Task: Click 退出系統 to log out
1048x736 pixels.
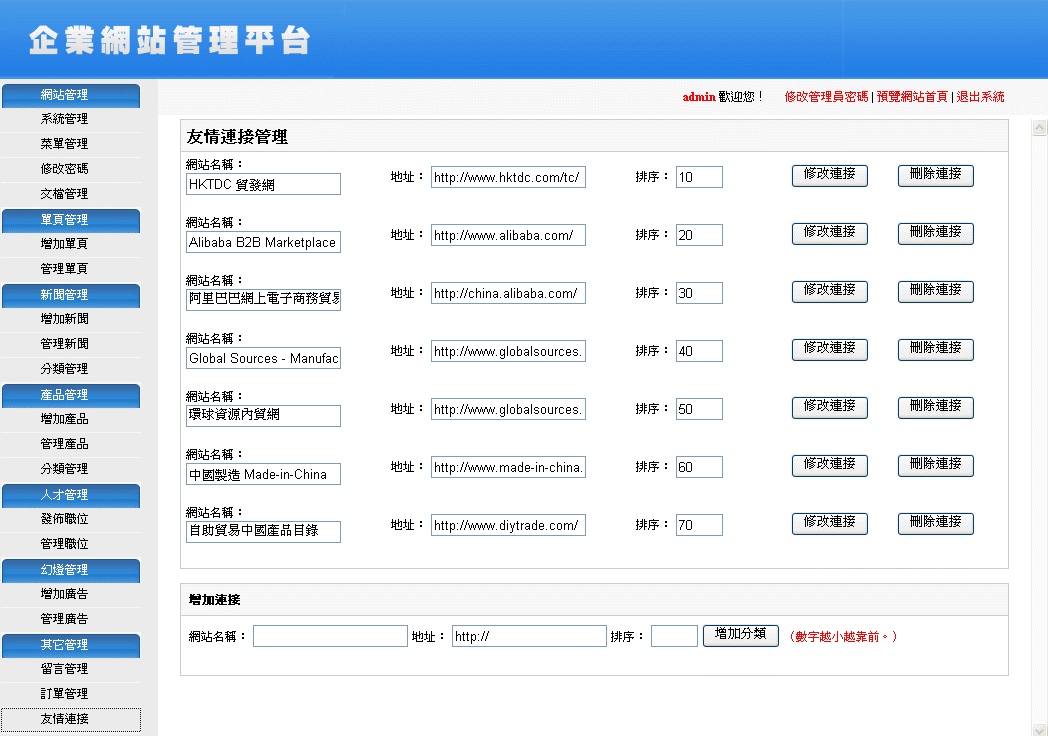Action: coord(980,97)
